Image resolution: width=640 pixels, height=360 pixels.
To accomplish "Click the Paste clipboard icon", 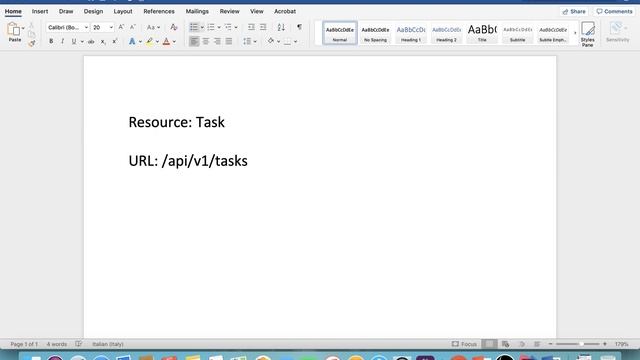I will click(x=13, y=29).
